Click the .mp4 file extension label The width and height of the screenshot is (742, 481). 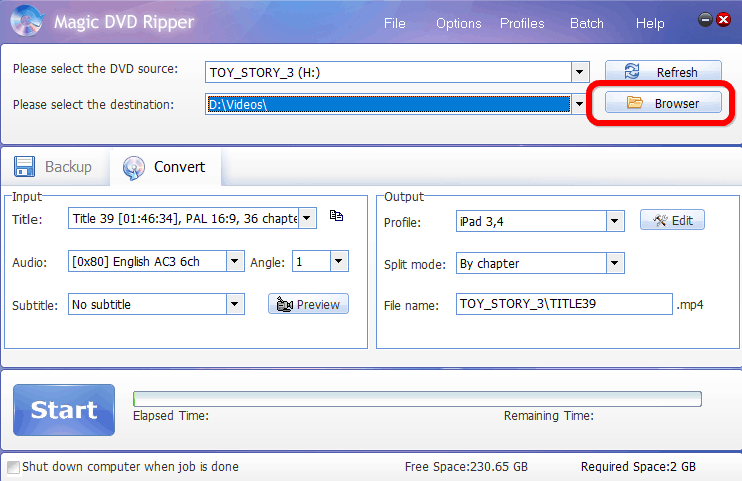coord(690,304)
